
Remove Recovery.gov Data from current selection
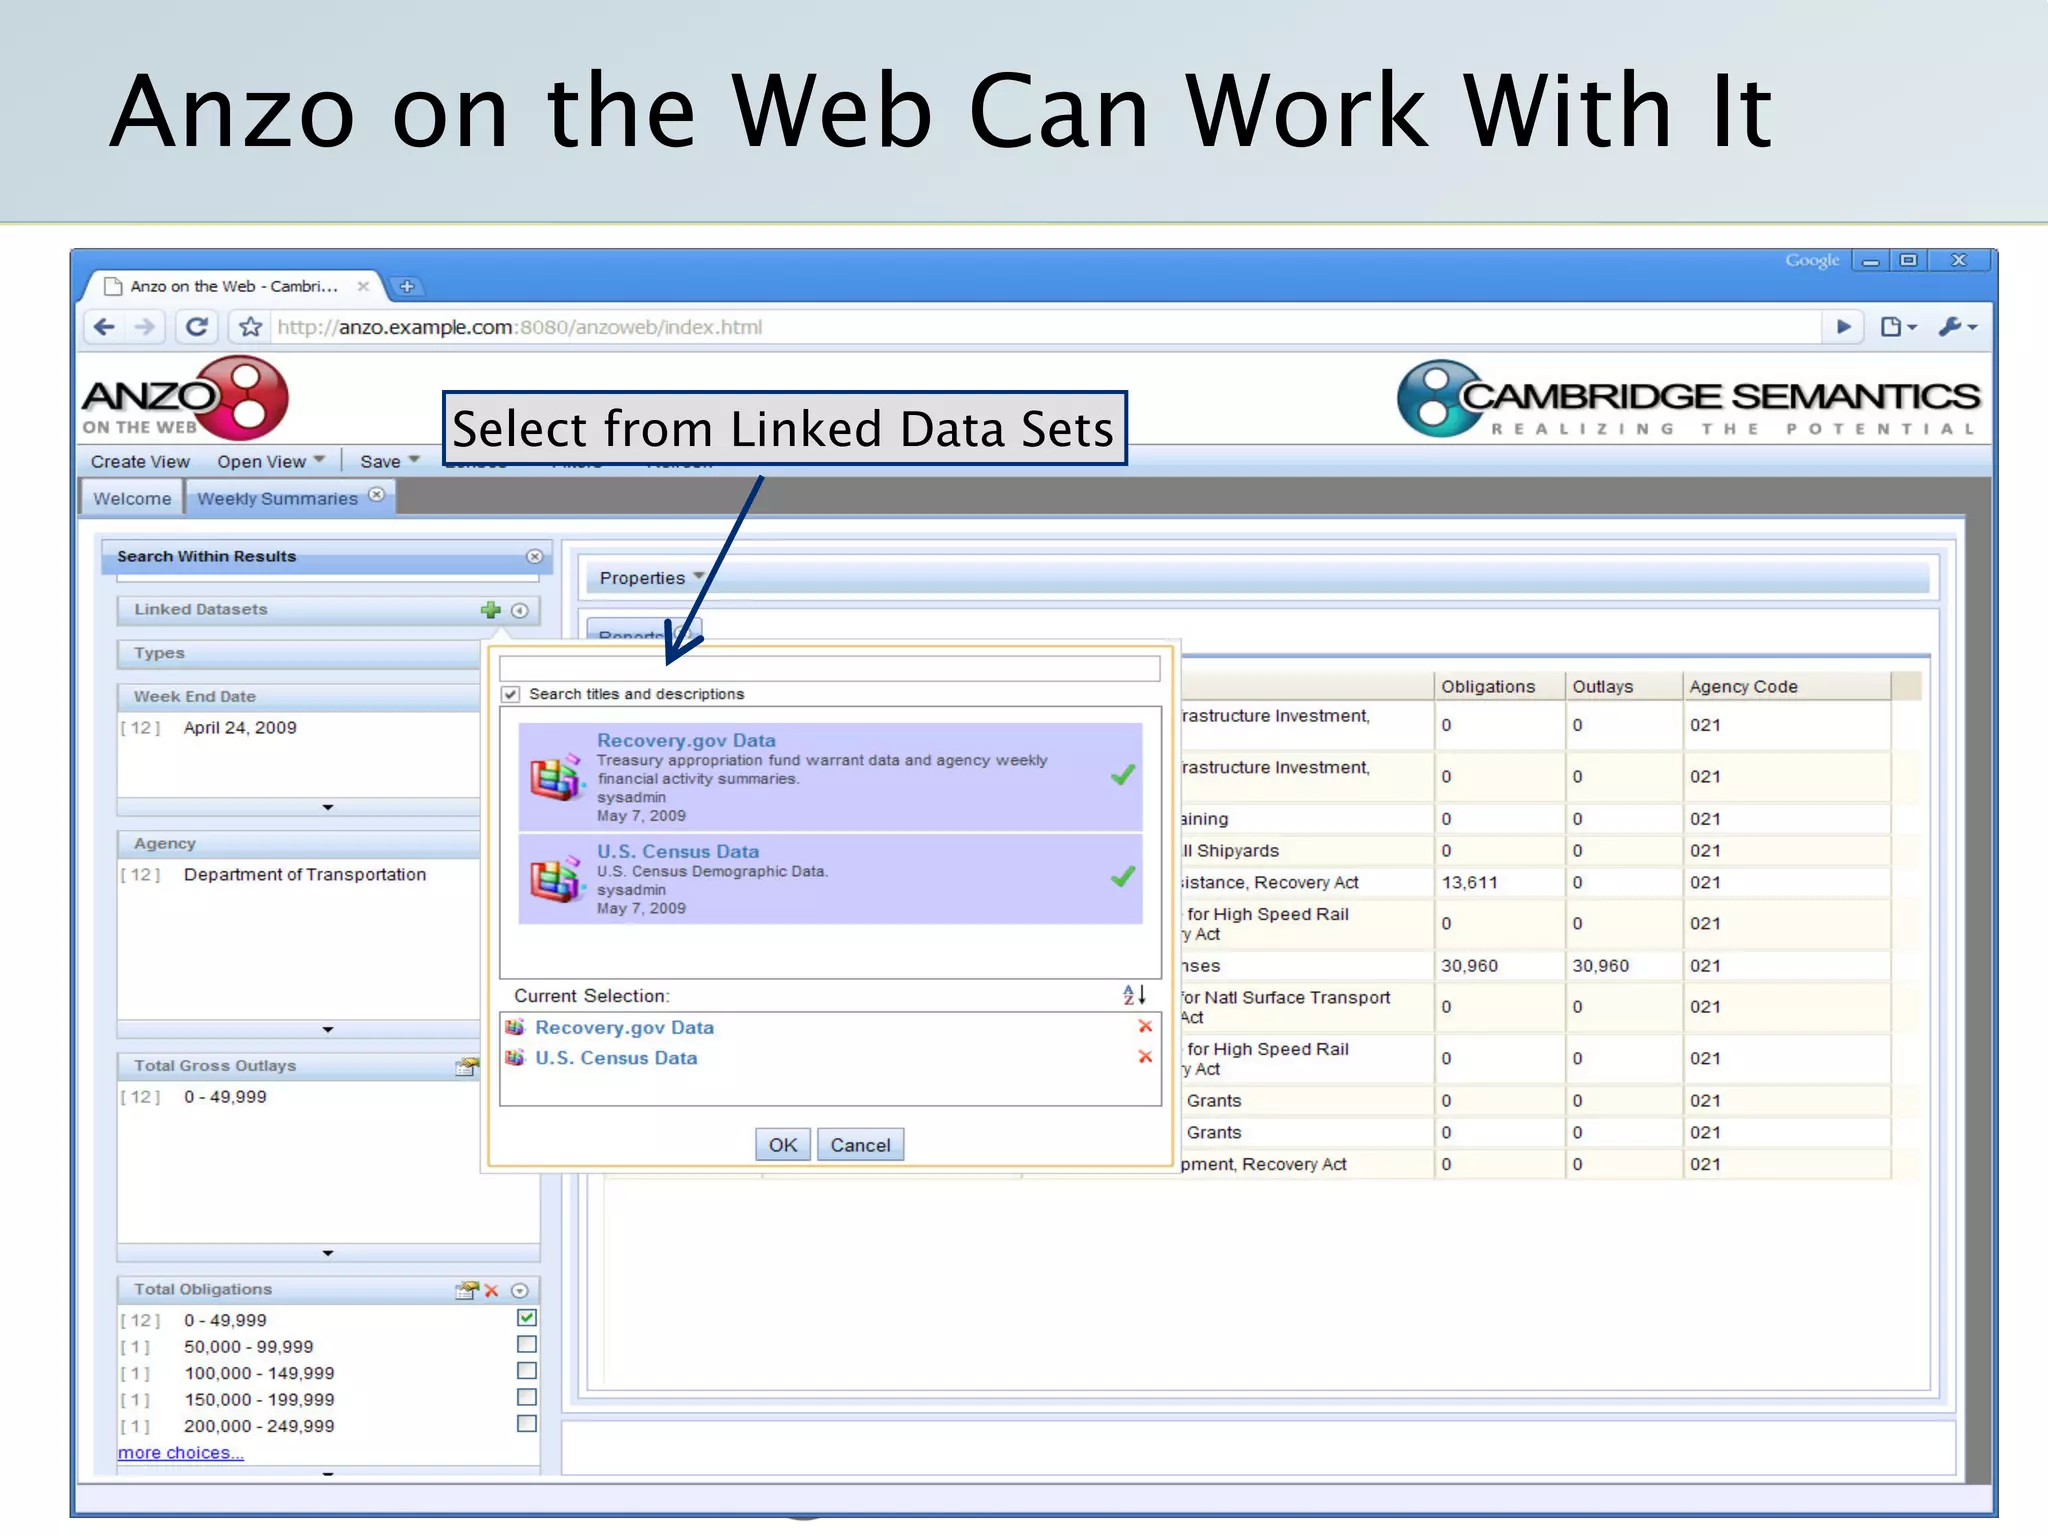click(x=1145, y=1027)
